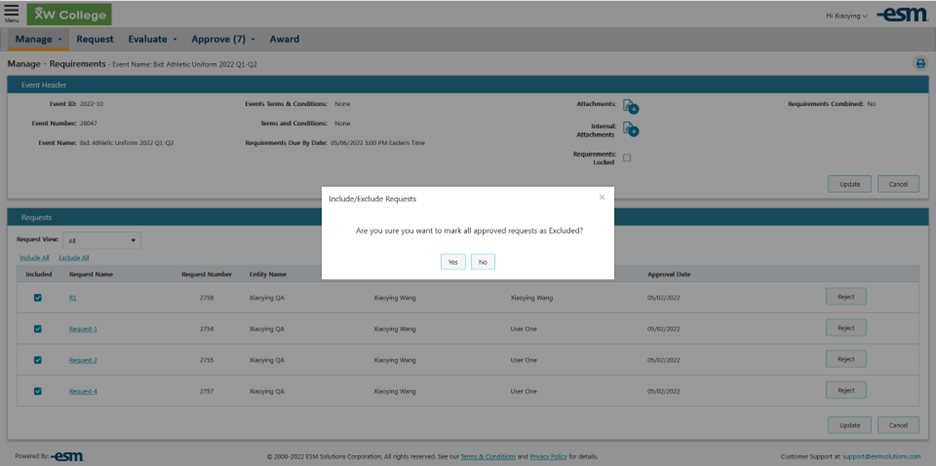
Task: Expand the Approve (7) menu
Action: [223, 39]
